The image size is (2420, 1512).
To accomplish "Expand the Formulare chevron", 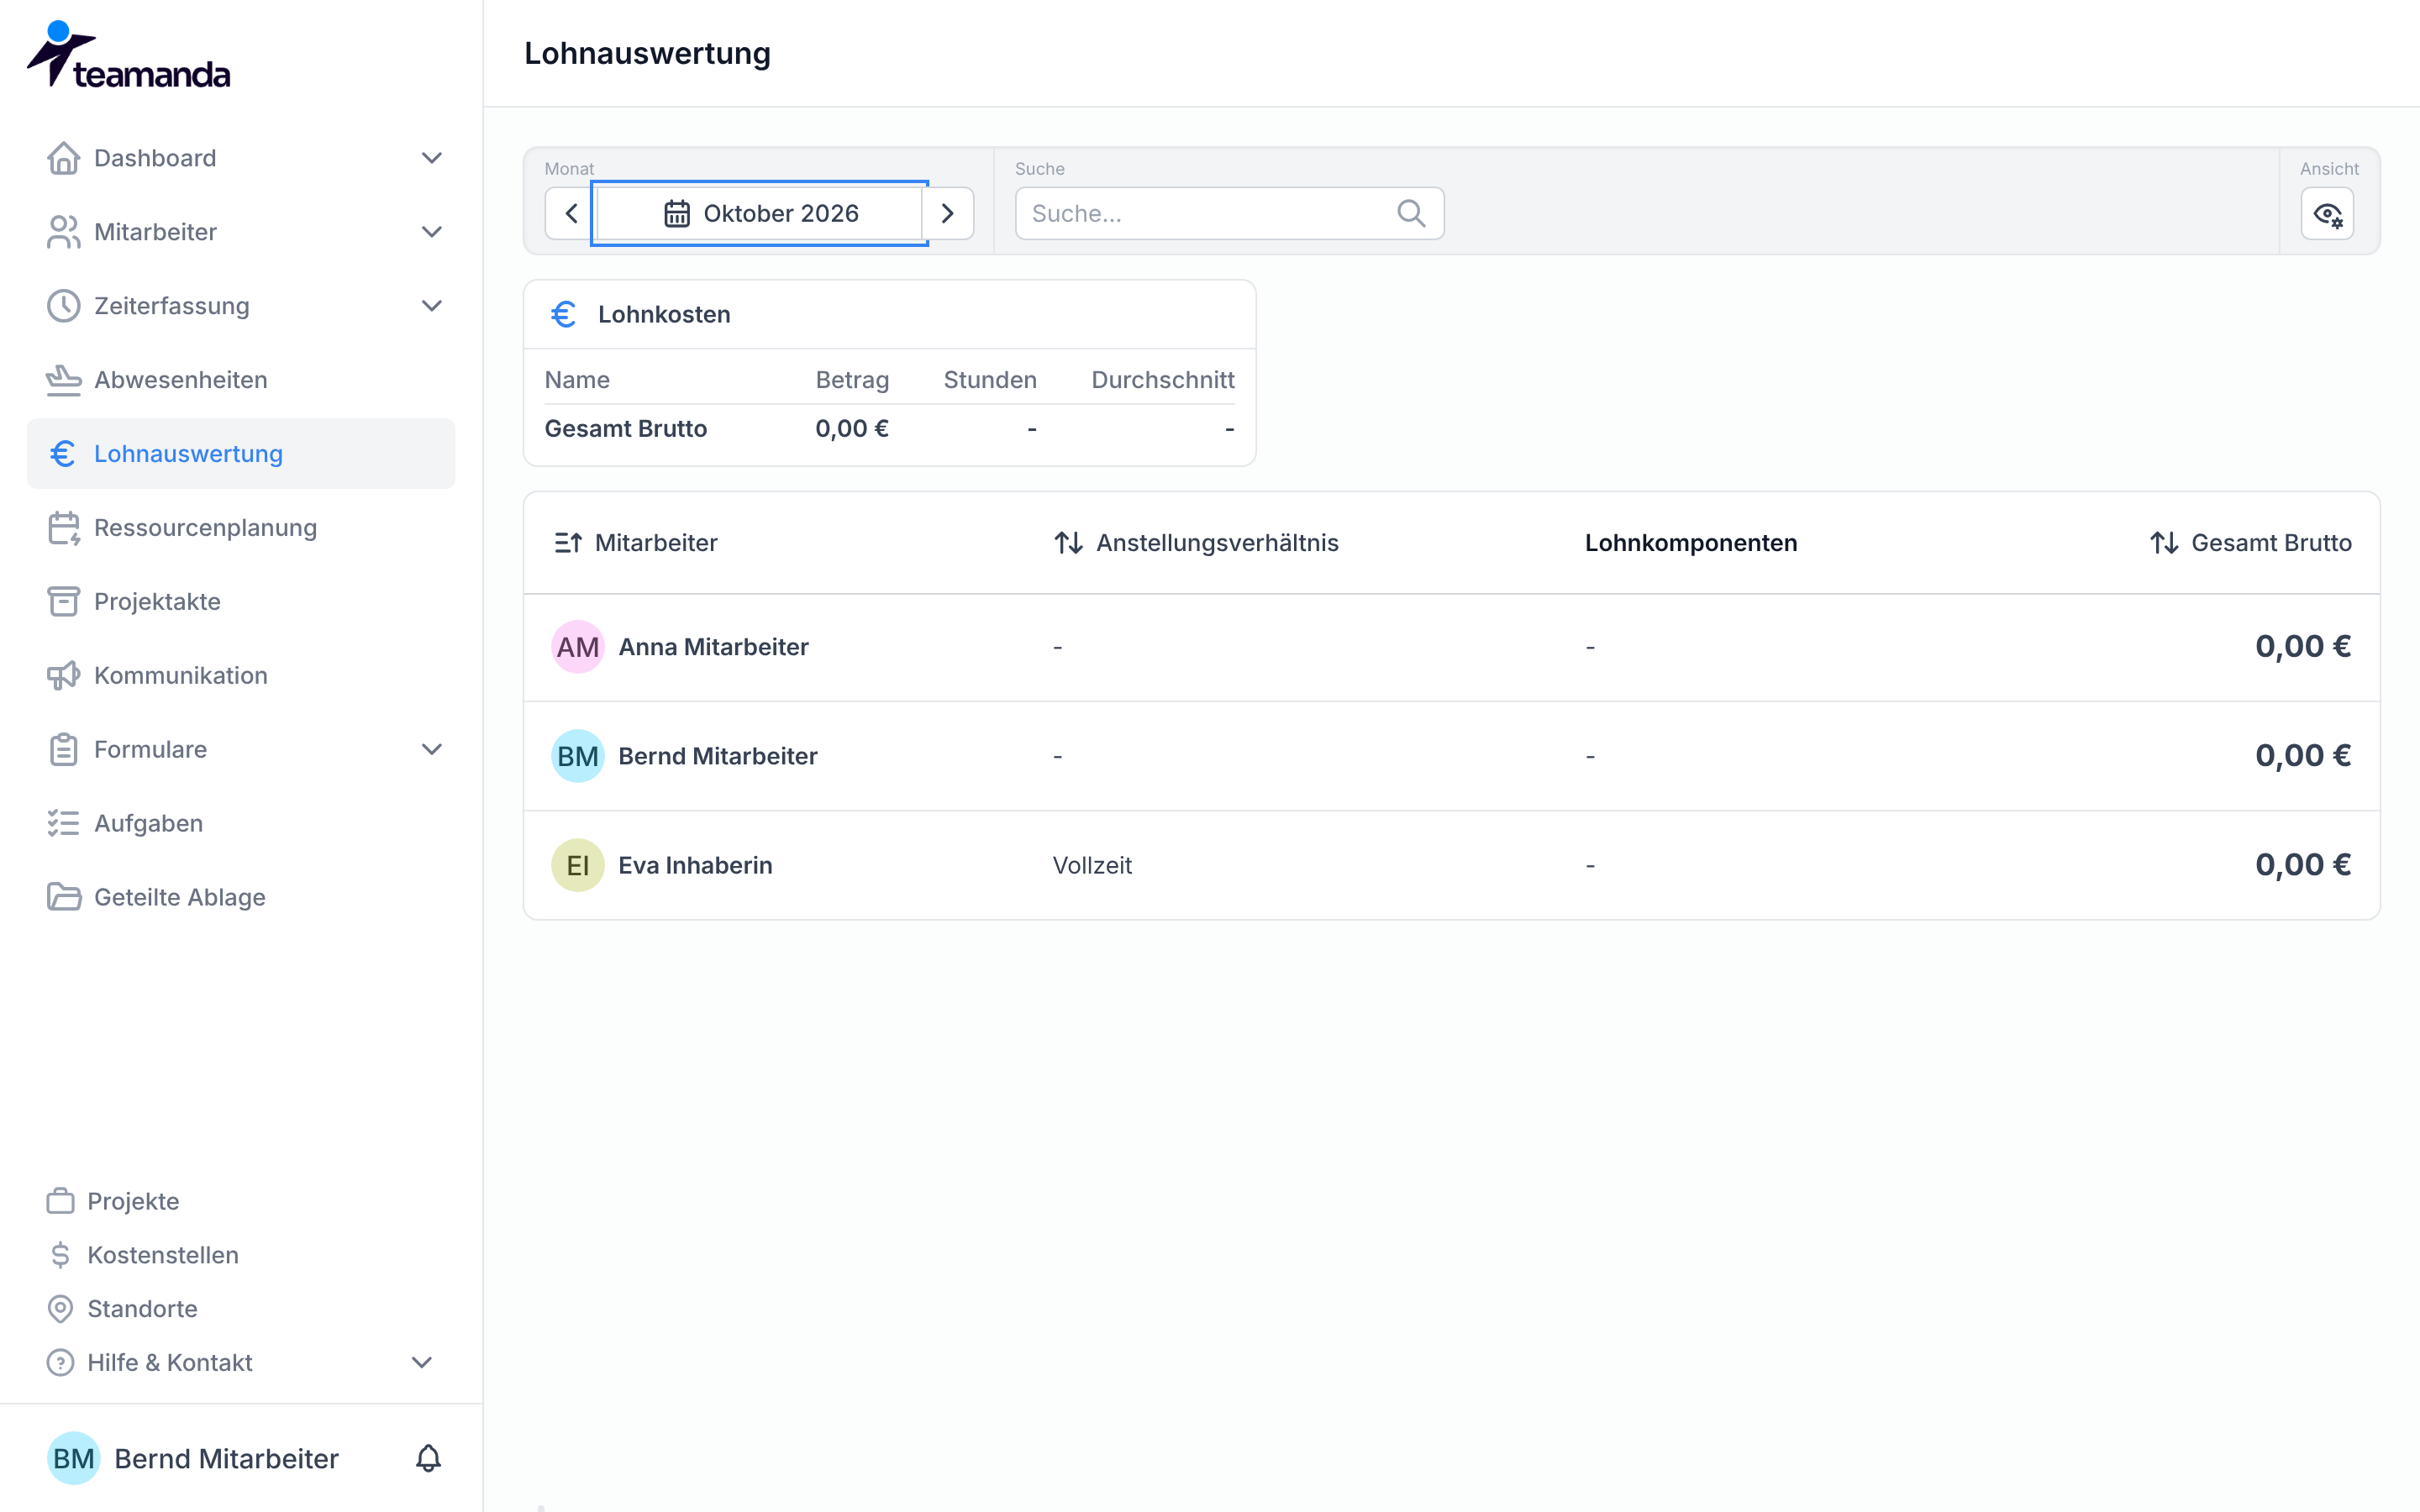I will pyautogui.click(x=431, y=750).
